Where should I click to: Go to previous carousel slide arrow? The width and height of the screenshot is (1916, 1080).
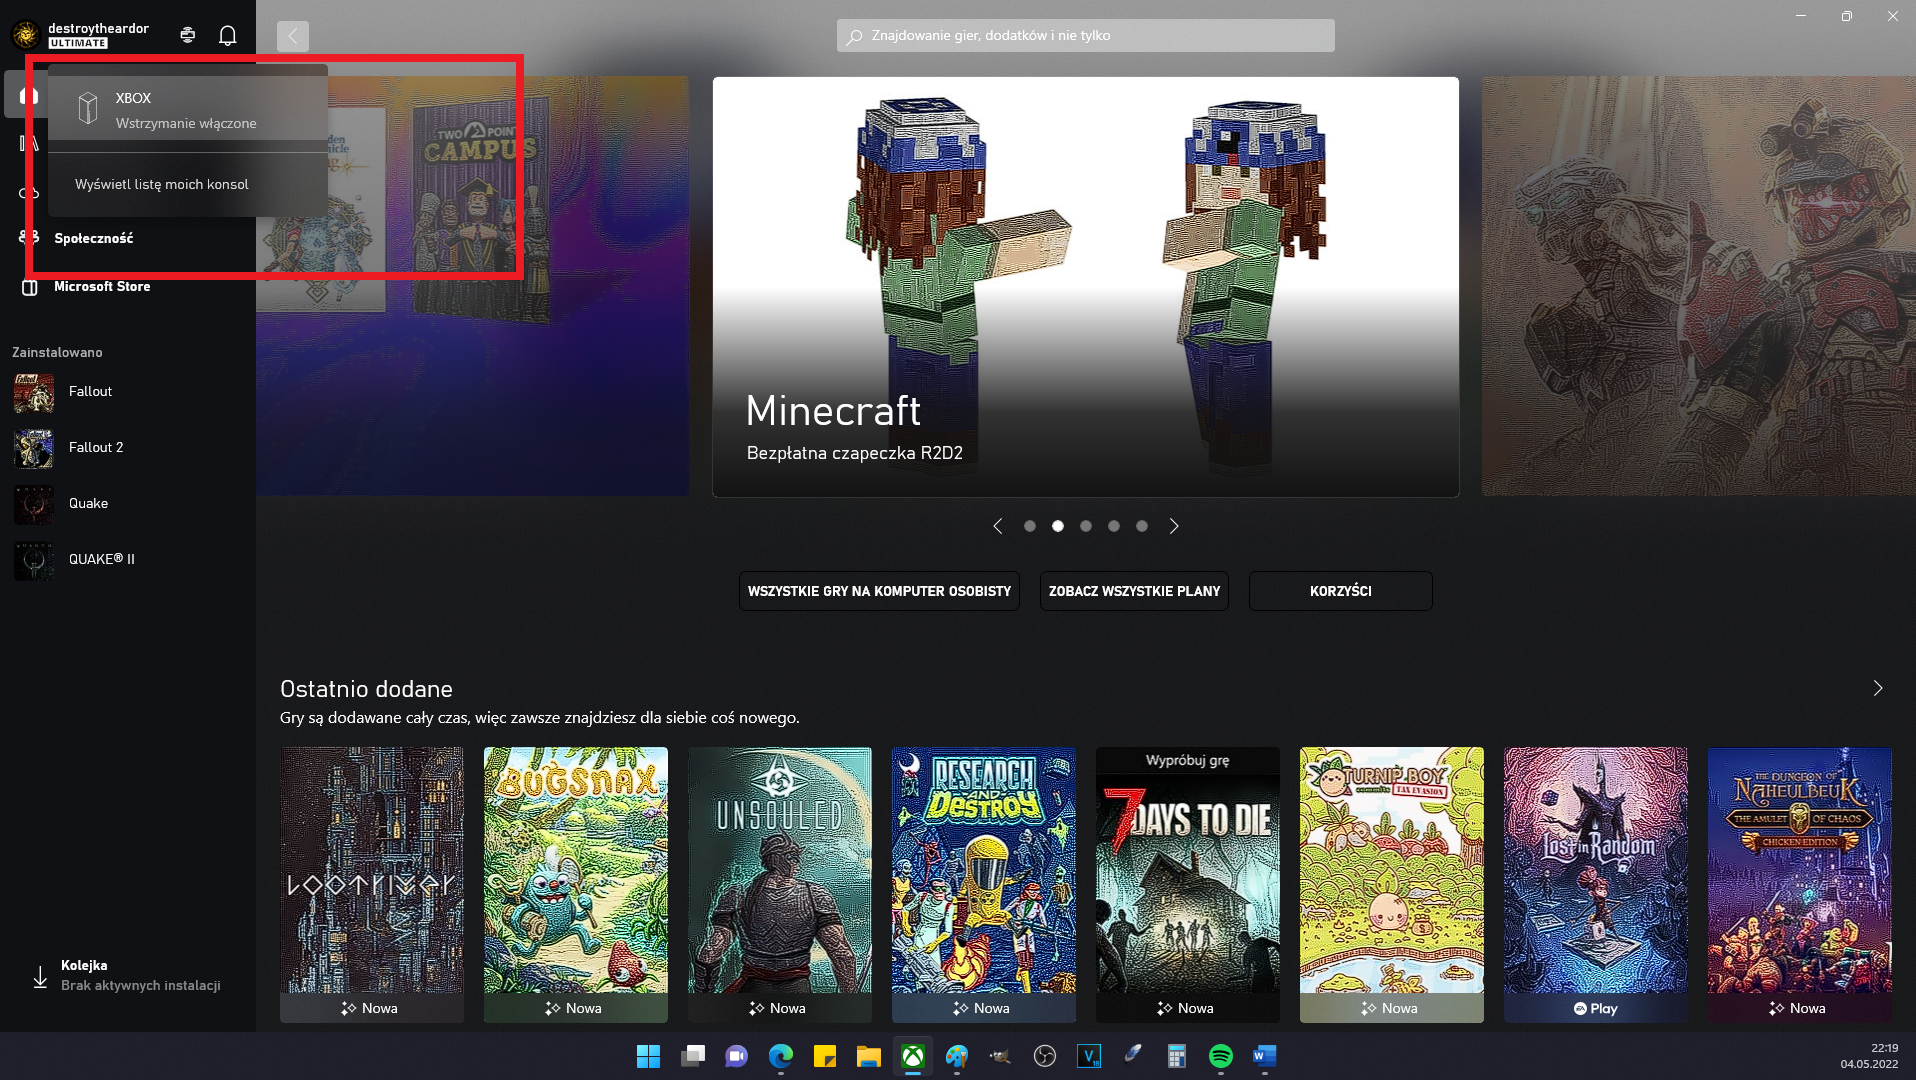[997, 526]
